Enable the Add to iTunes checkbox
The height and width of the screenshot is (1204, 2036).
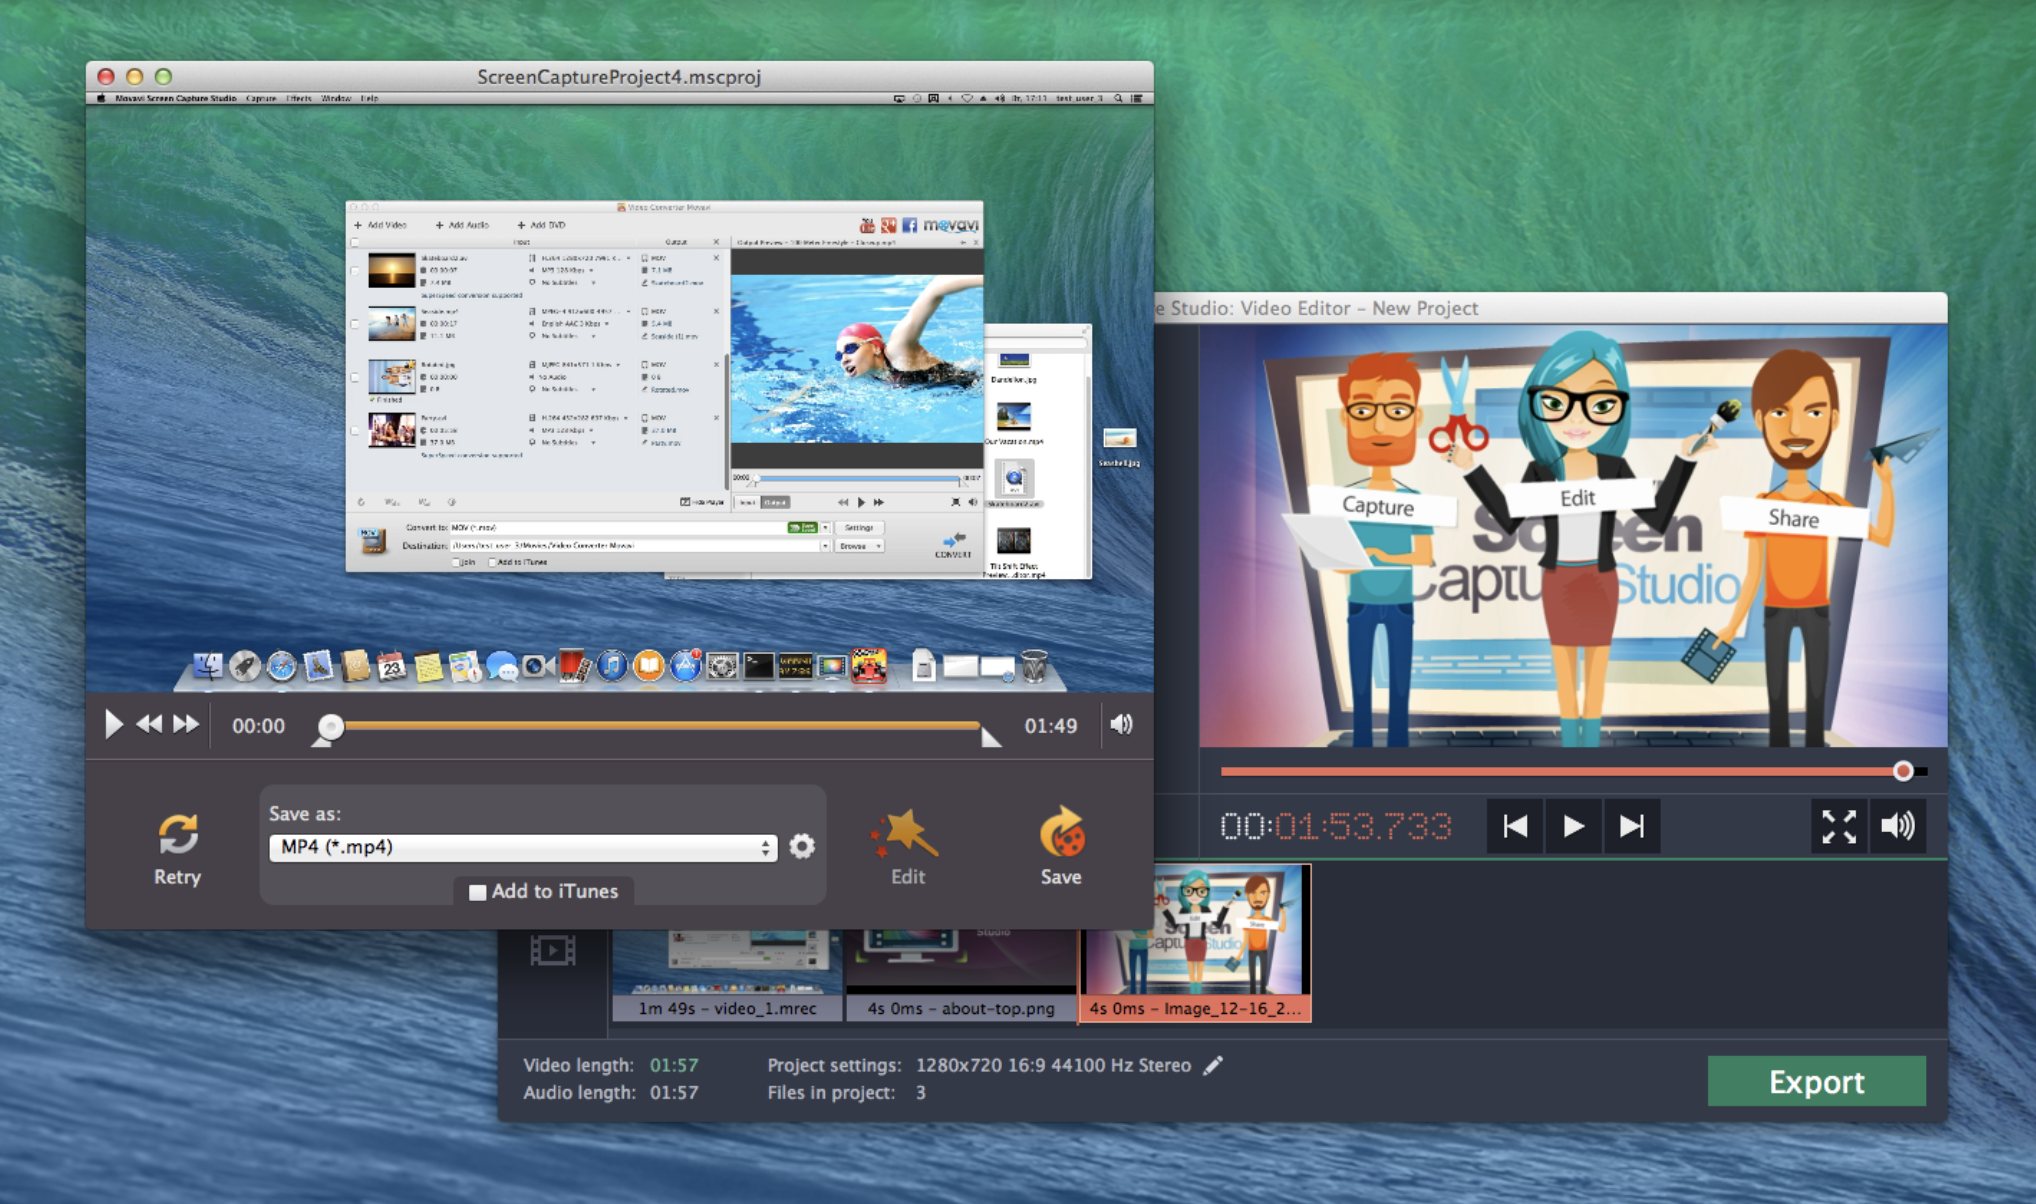tap(478, 892)
